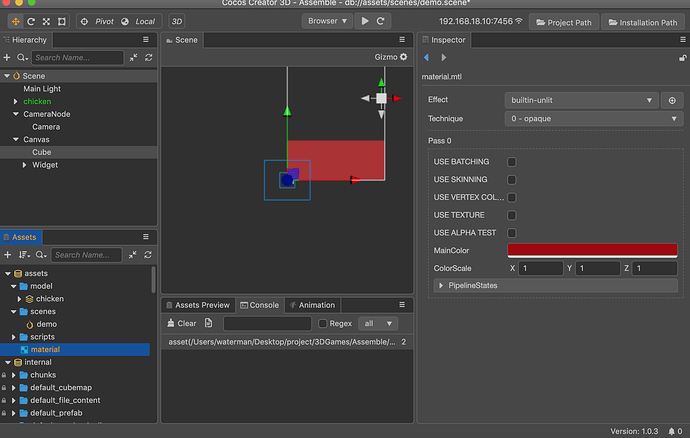
Task: Open the Effect builtin-unlit dropdown
Action: (x=581, y=100)
